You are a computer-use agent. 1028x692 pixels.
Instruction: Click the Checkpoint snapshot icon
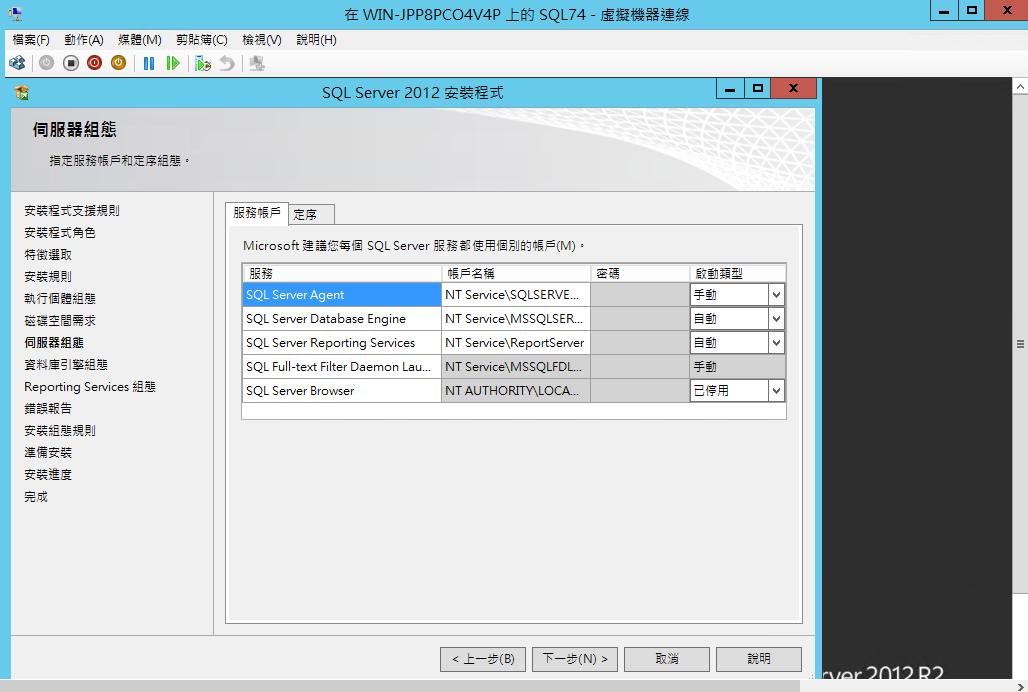coord(203,64)
